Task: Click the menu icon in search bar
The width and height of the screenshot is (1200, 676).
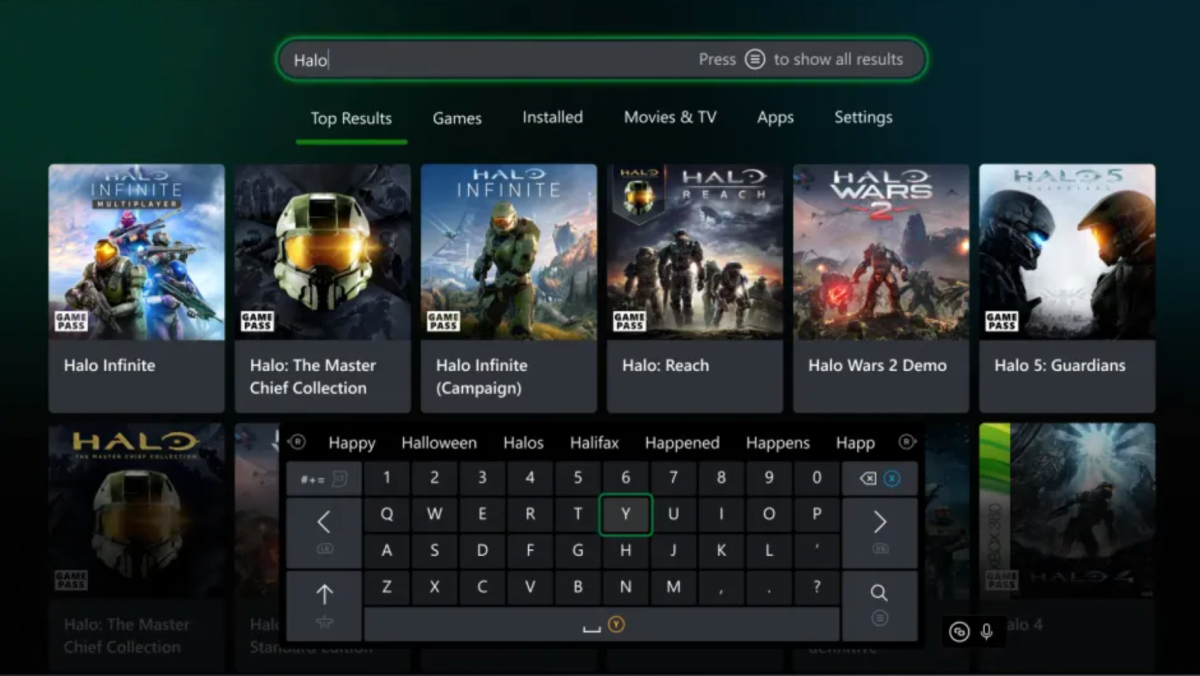Action: tap(755, 59)
